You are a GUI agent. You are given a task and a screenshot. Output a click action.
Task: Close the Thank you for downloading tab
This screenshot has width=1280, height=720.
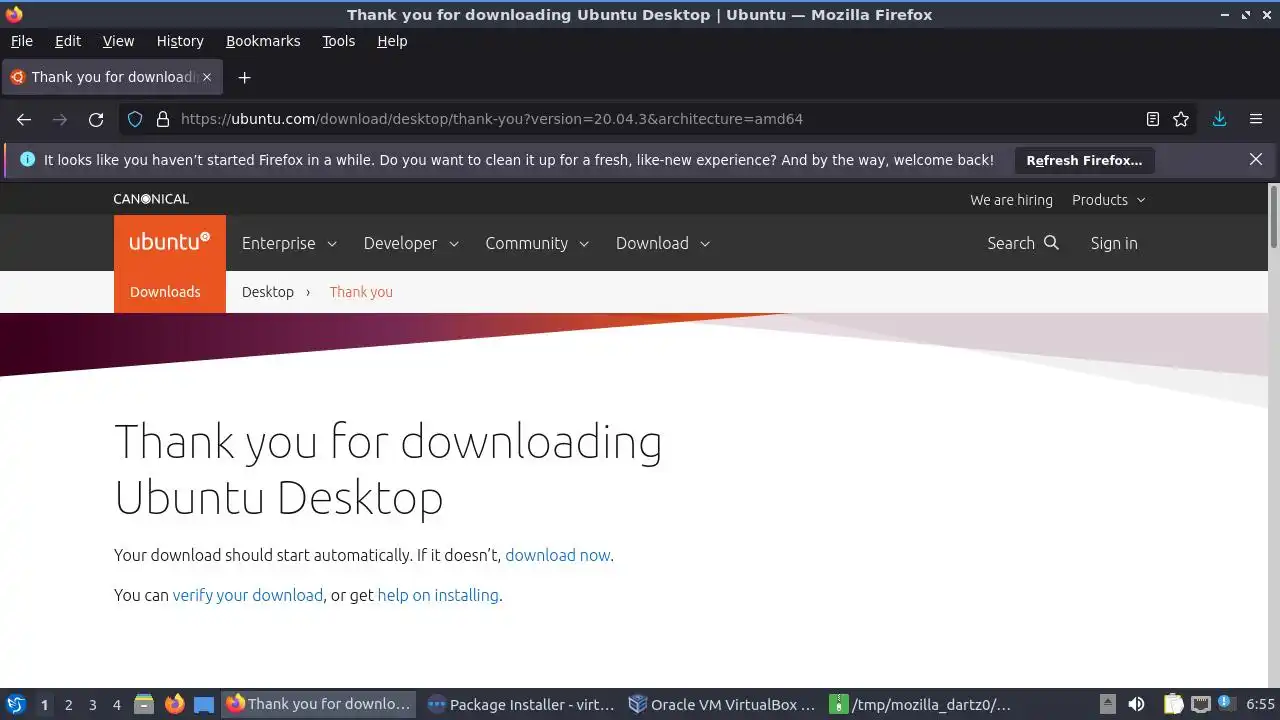point(207,77)
